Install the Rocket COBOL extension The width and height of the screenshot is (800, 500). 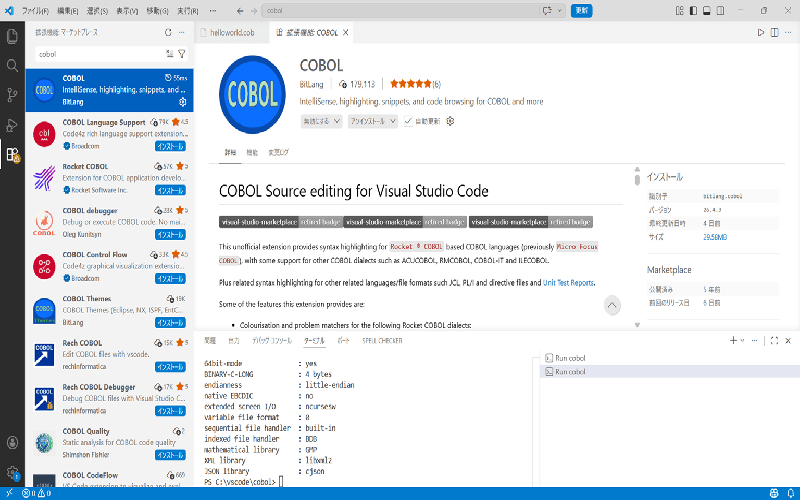click(170, 190)
